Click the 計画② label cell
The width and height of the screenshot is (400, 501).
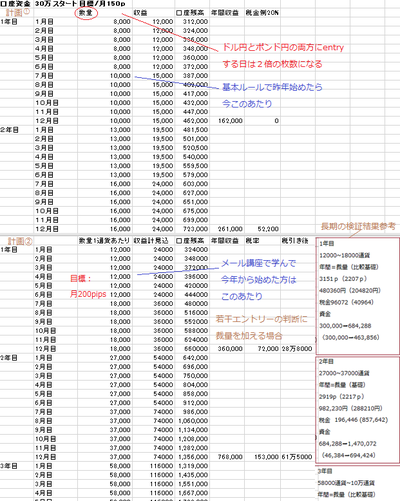(x=20, y=241)
